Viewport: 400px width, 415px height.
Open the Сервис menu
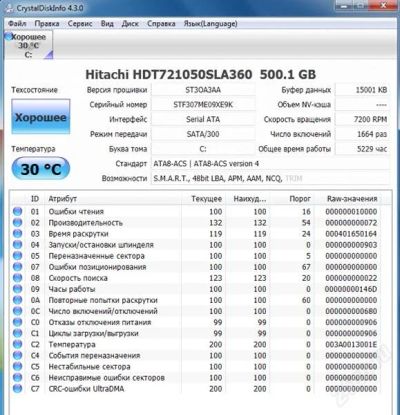(x=80, y=24)
